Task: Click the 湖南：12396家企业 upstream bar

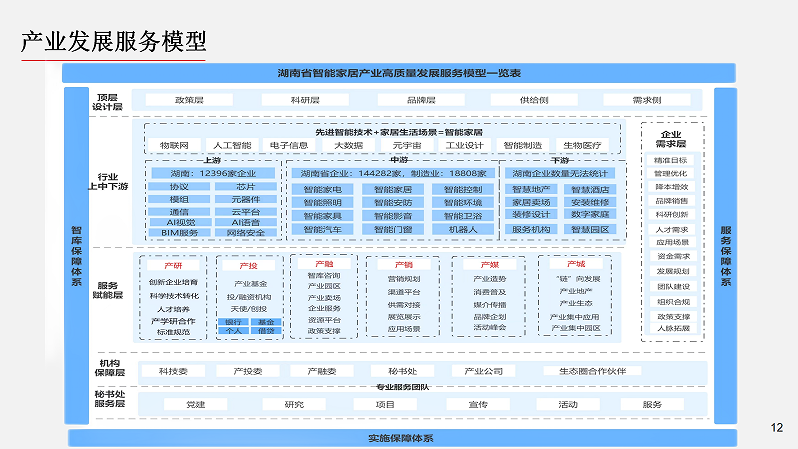Action: coord(213,173)
